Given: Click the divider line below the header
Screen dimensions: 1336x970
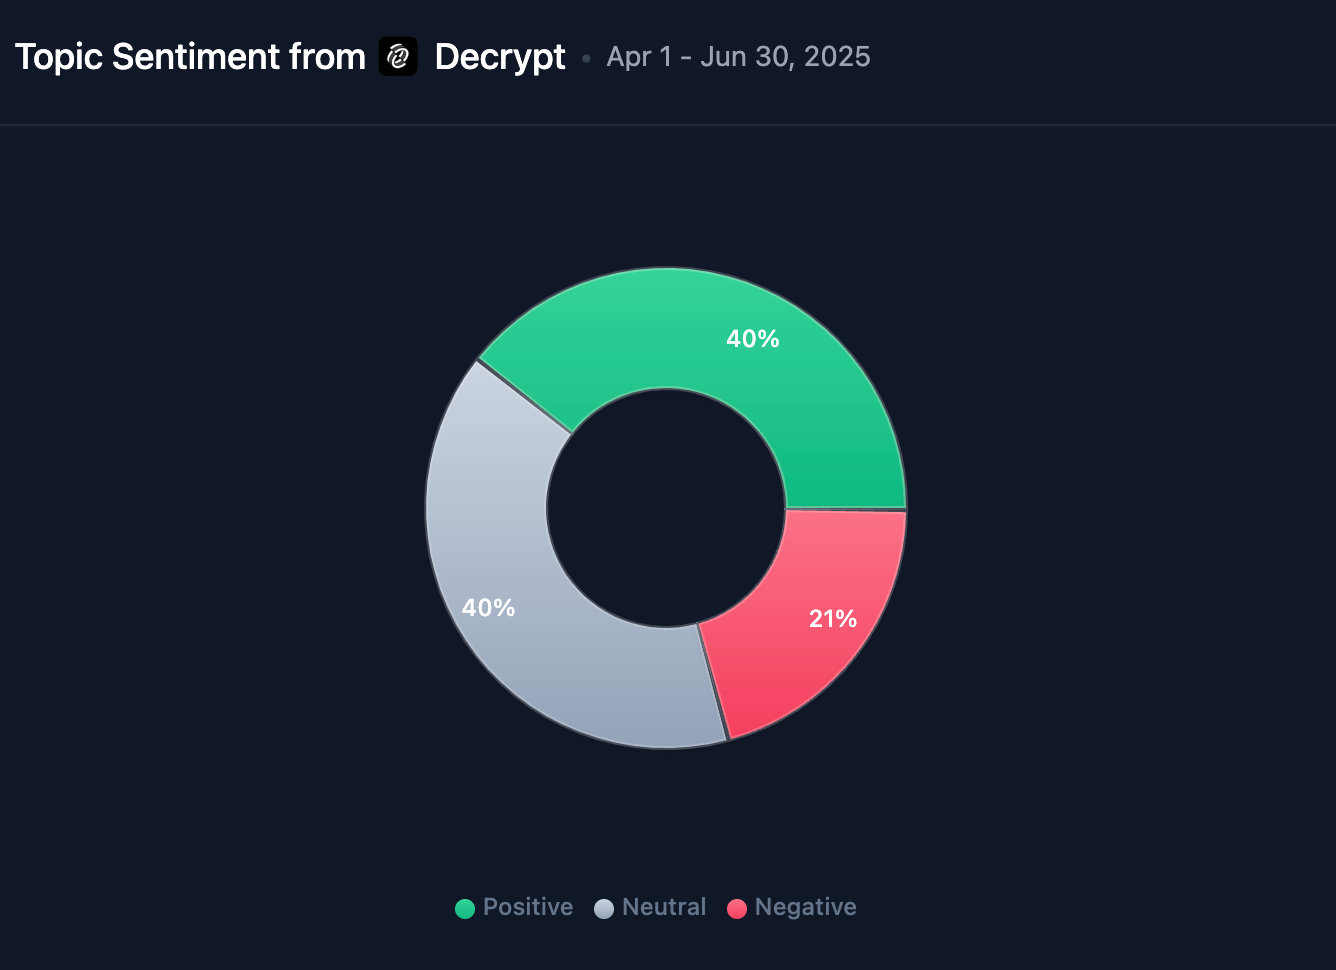Looking at the screenshot, I should tap(668, 125).
